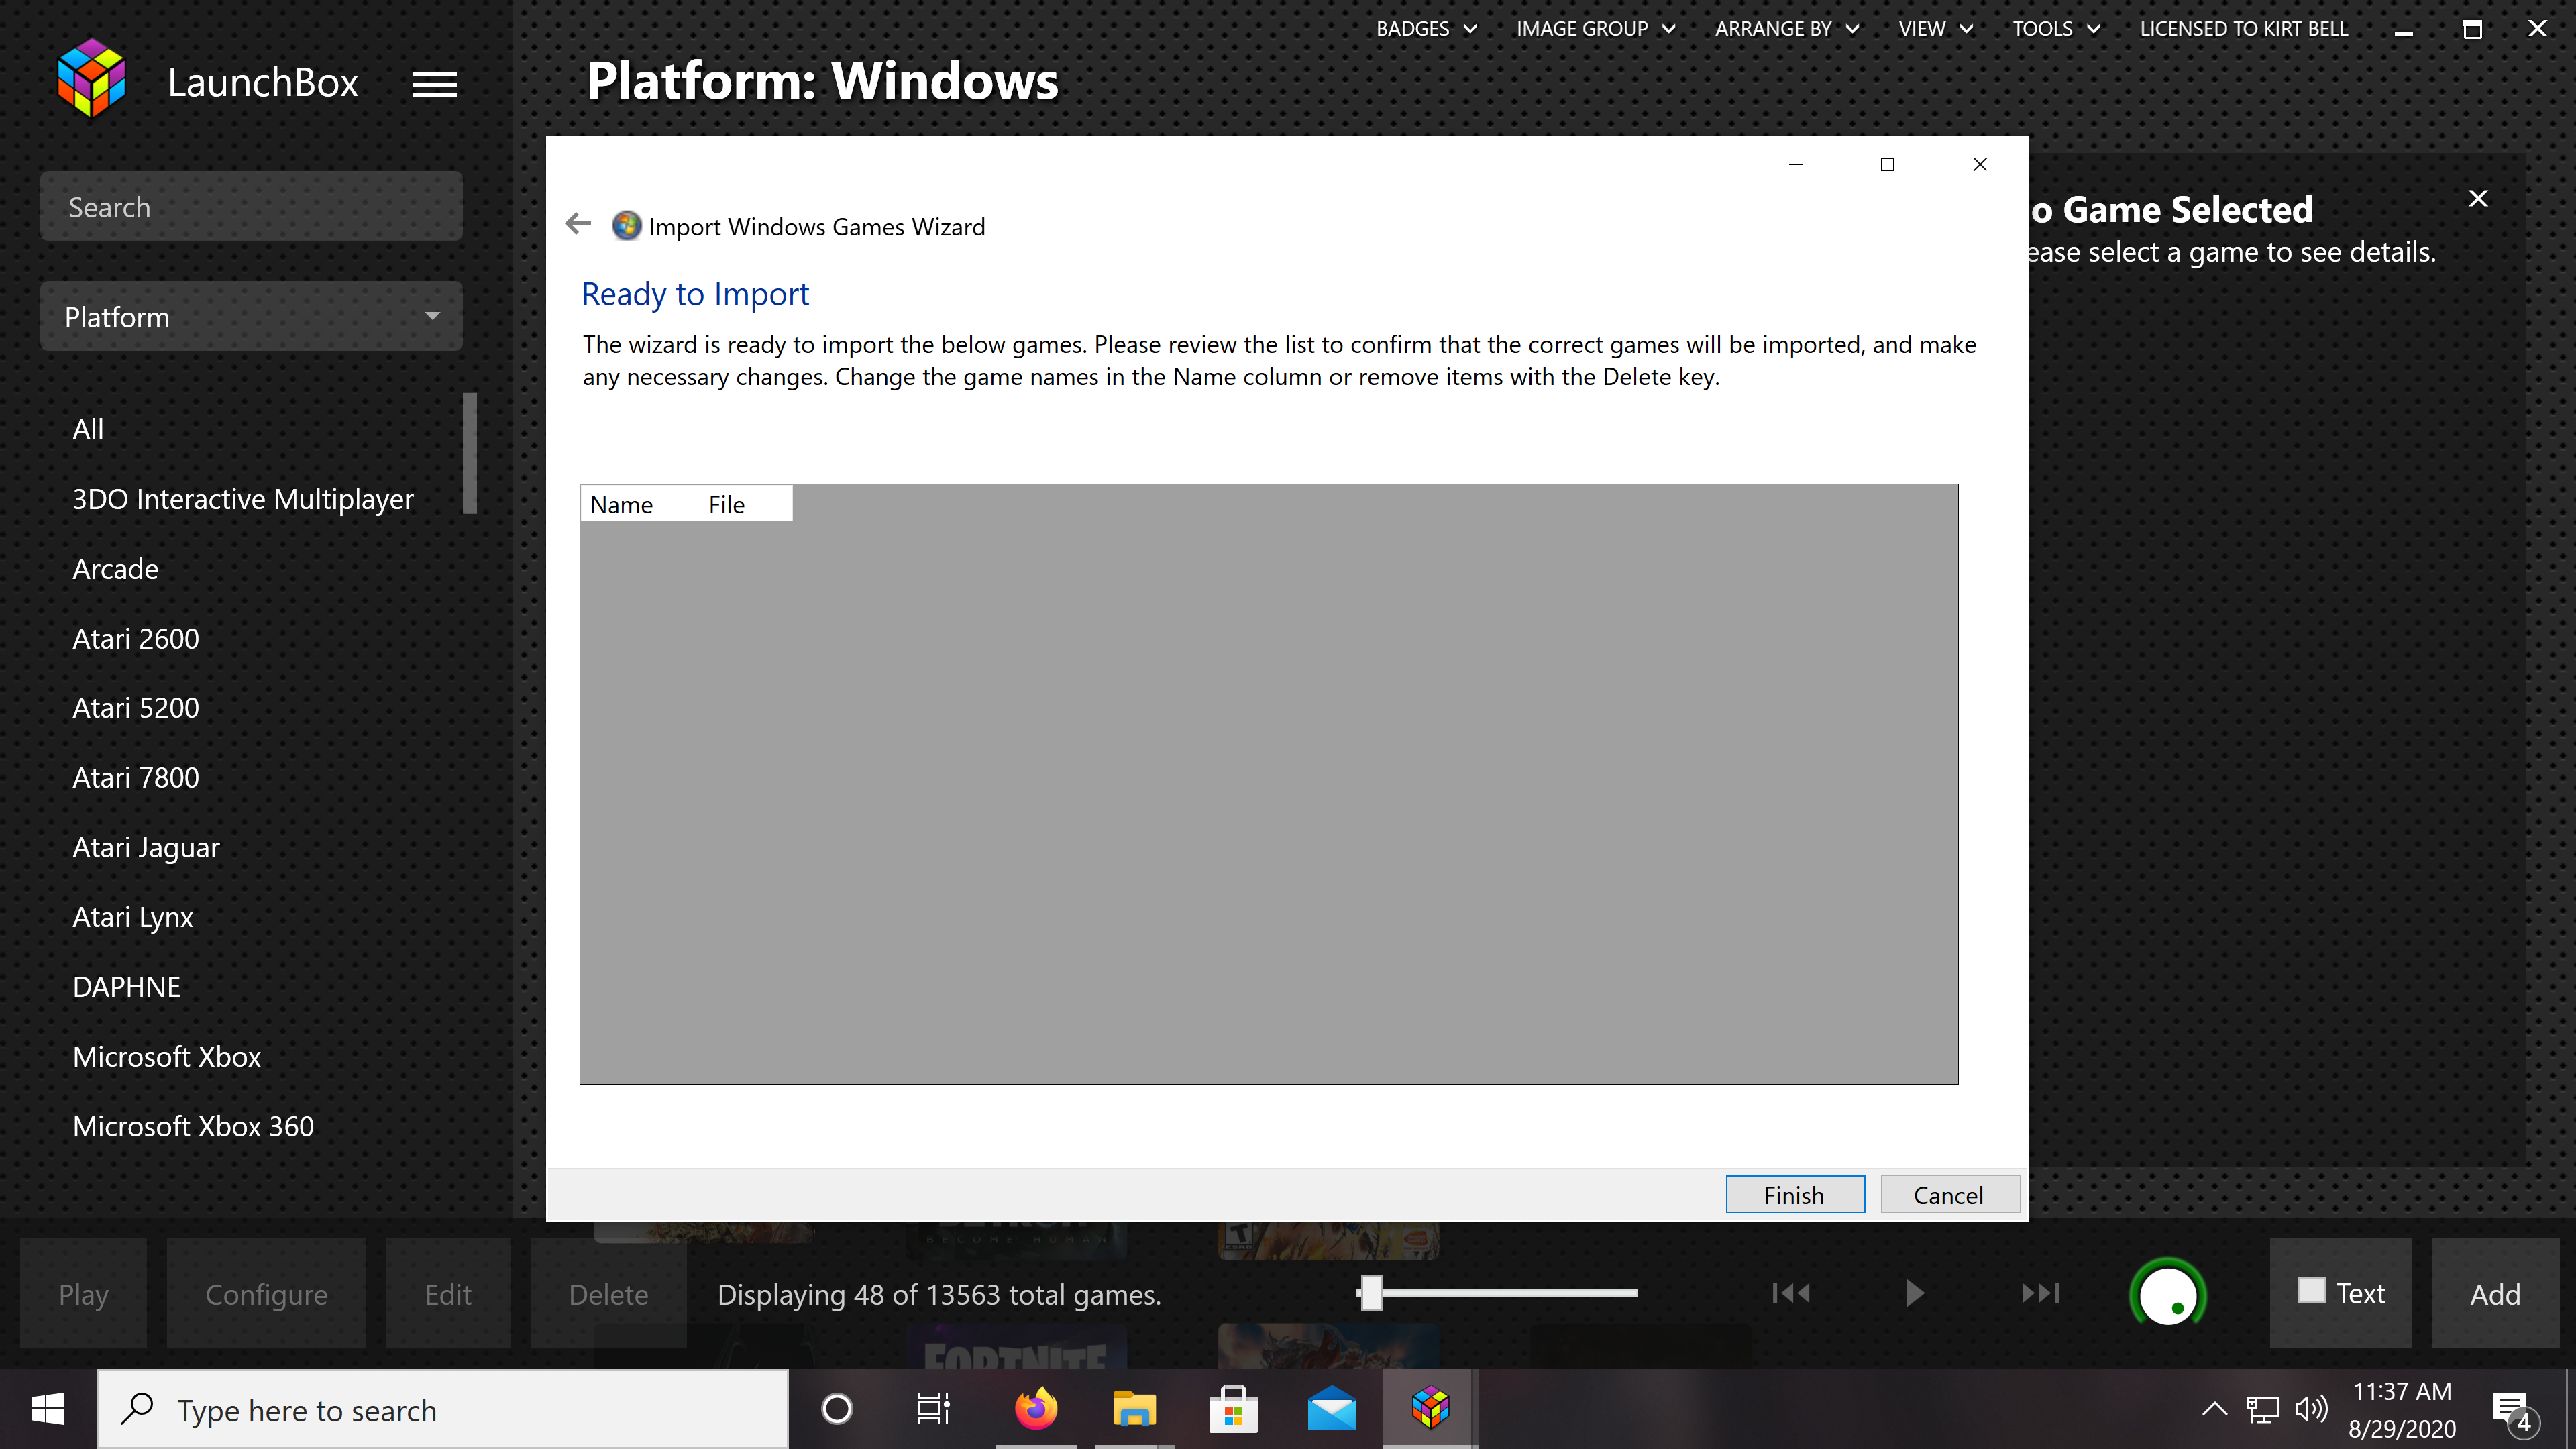This screenshot has width=2576, height=1449.
Task: Maximize the Import Wizard dialog
Action: tap(1887, 164)
